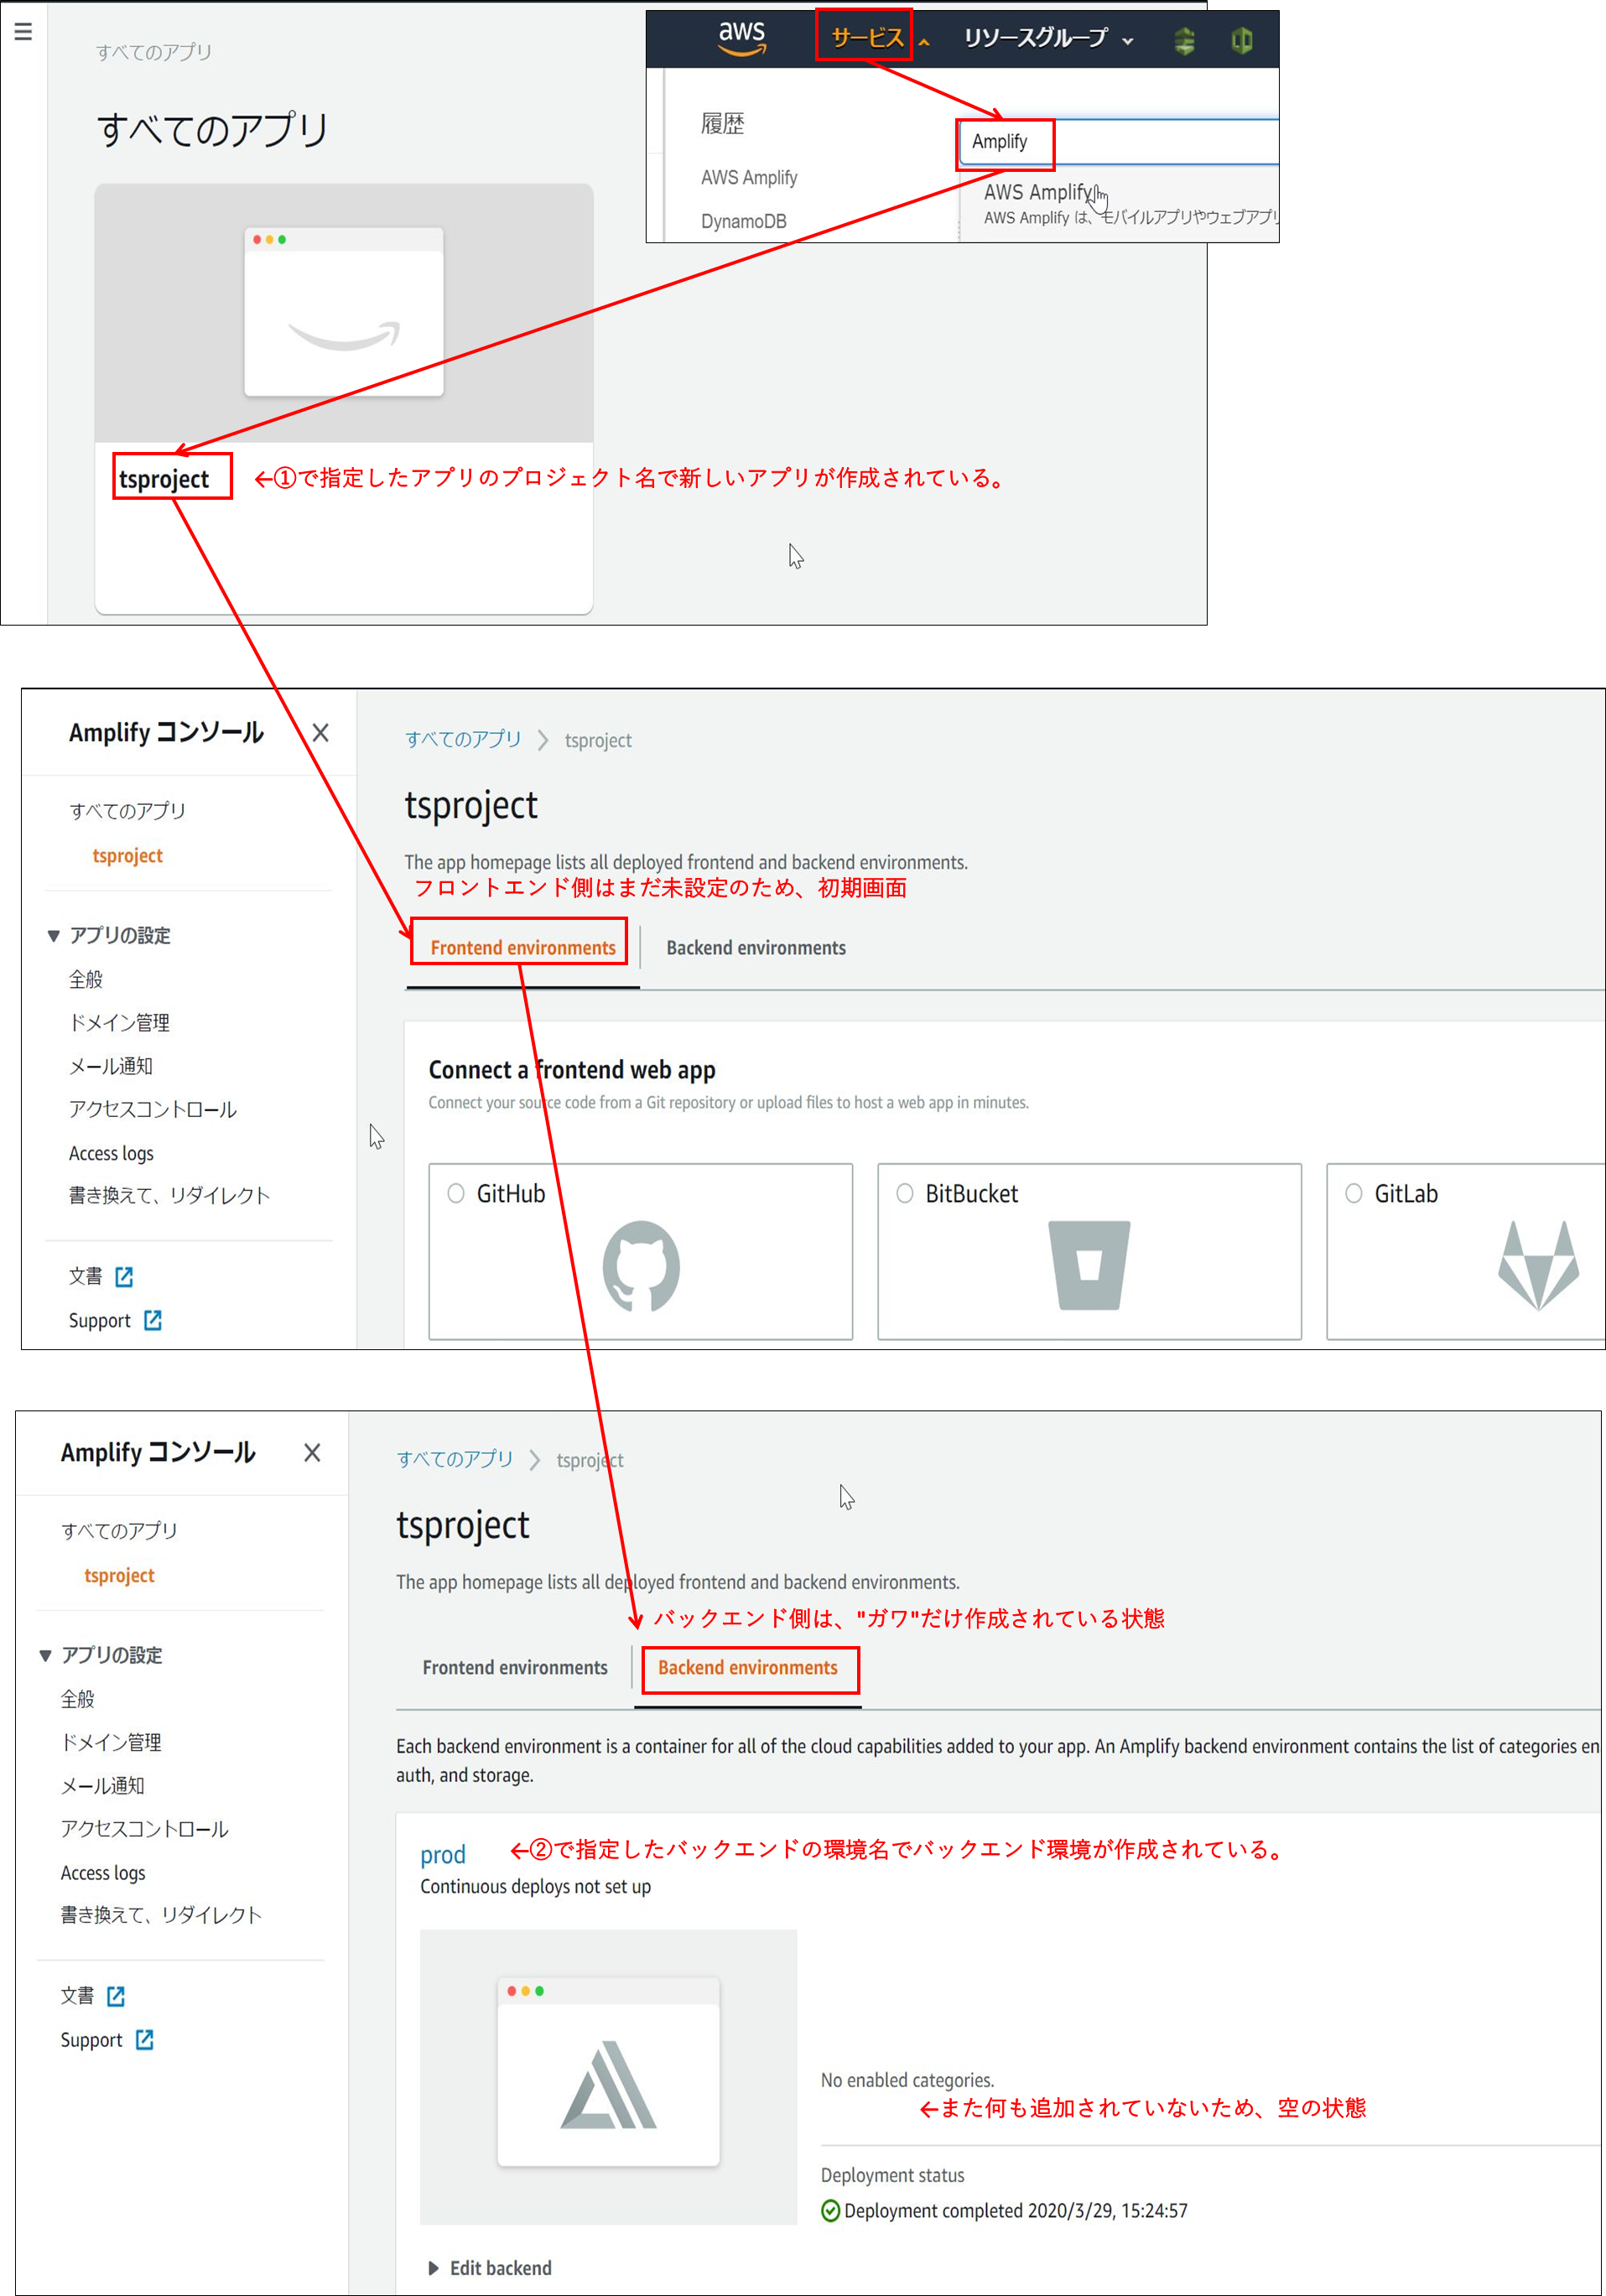This screenshot has width=1606, height=2296.
Task: Click the tsproject breadcrumb in frontend window
Action: (598, 740)
